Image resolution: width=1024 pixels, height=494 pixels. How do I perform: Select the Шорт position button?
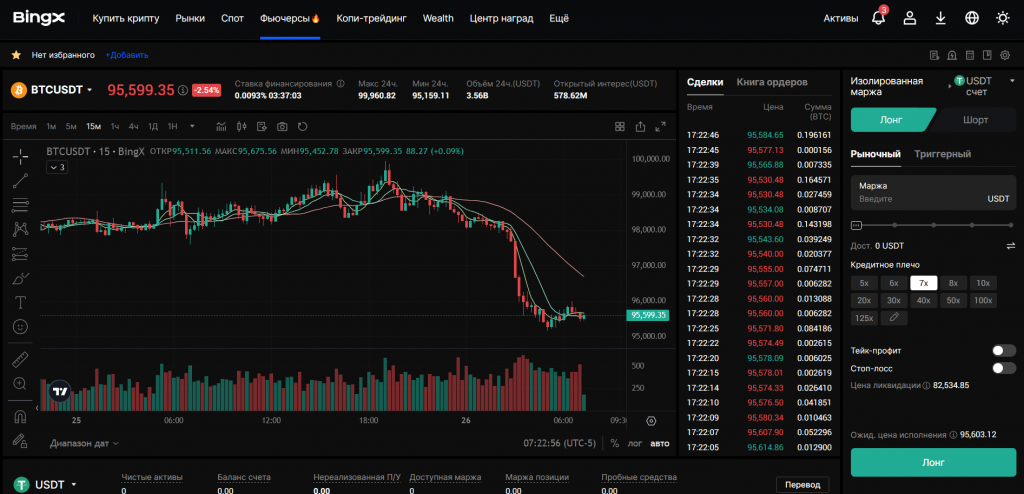(976, 120)
